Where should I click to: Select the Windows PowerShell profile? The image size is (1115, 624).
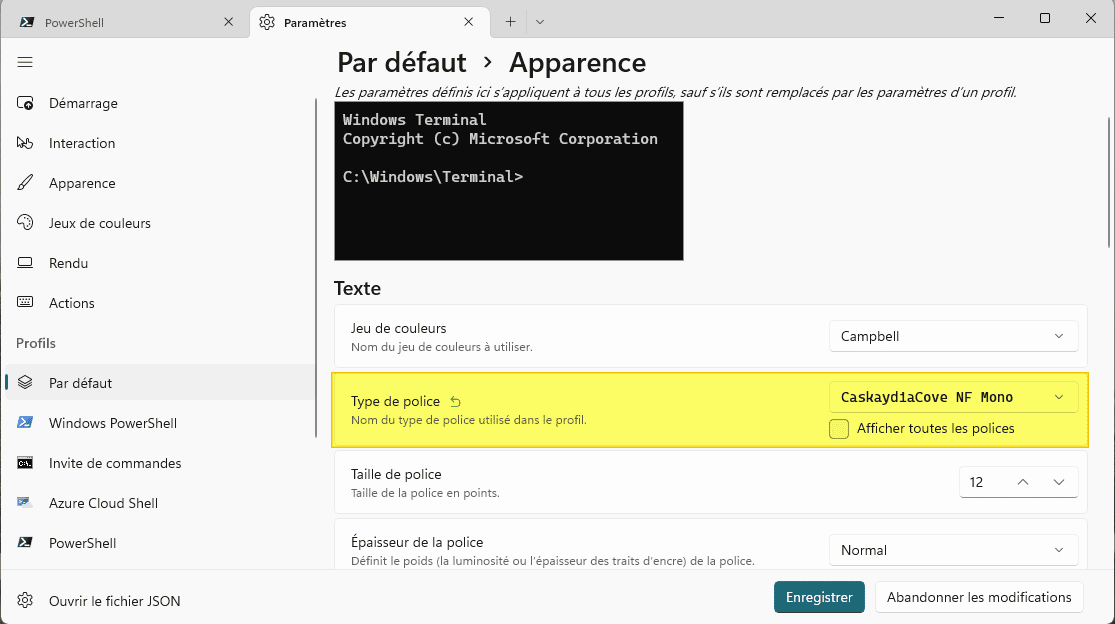tap(112, 423)
